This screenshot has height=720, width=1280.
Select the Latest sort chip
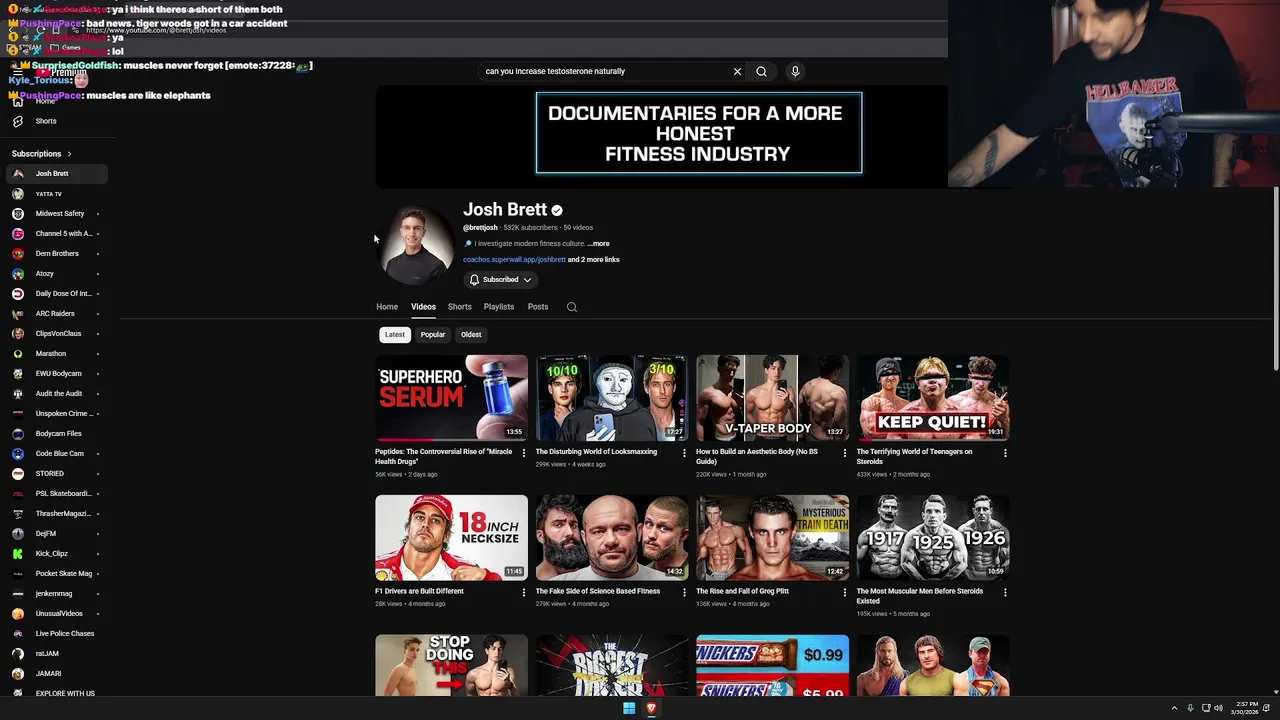point(395,335)
